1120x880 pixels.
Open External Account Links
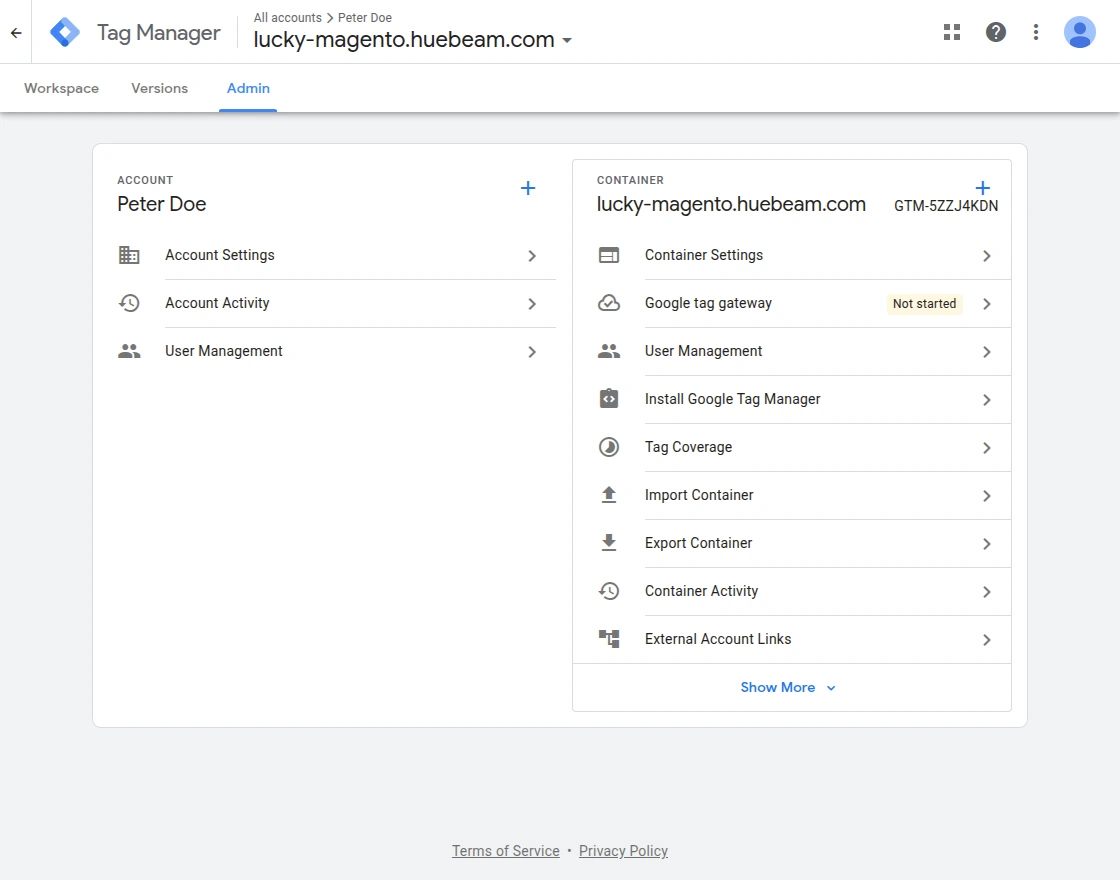[791, 639]
